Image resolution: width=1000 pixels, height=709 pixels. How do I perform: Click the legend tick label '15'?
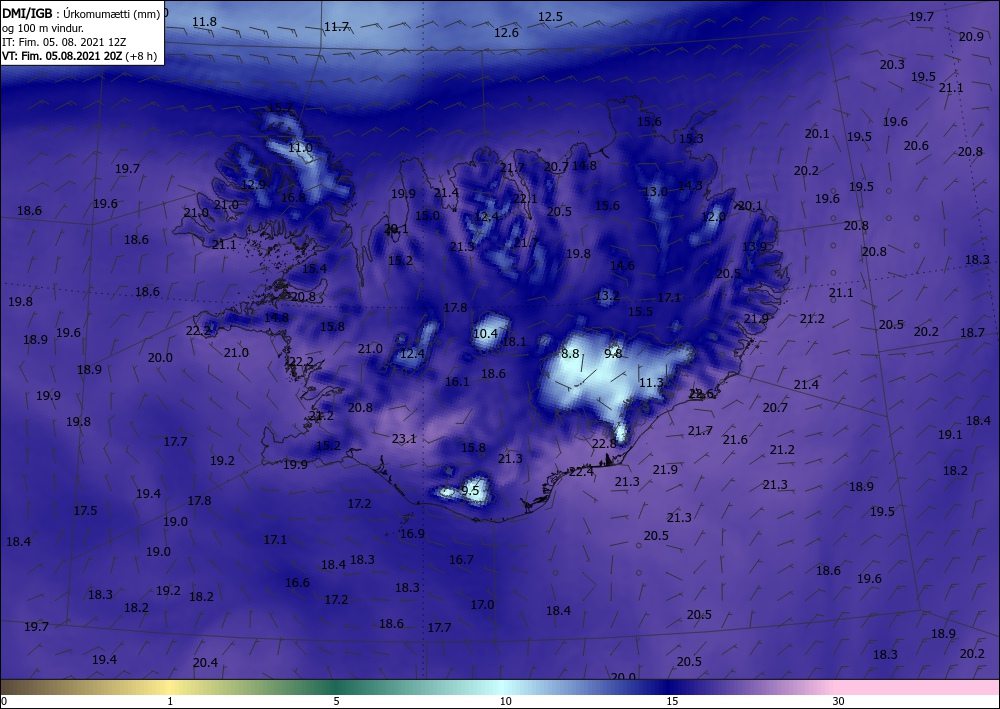tap(672, 702)
